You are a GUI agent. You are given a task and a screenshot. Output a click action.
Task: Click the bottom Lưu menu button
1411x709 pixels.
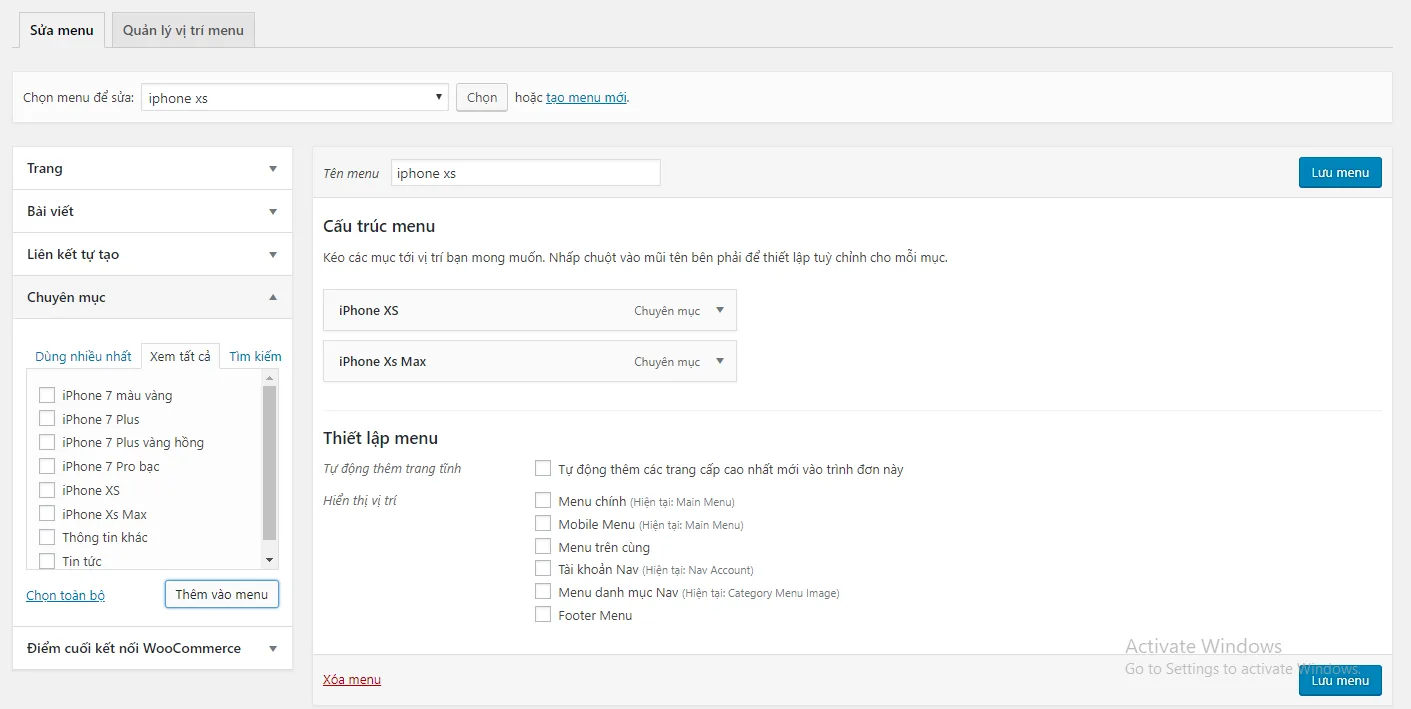(1340, 680)
